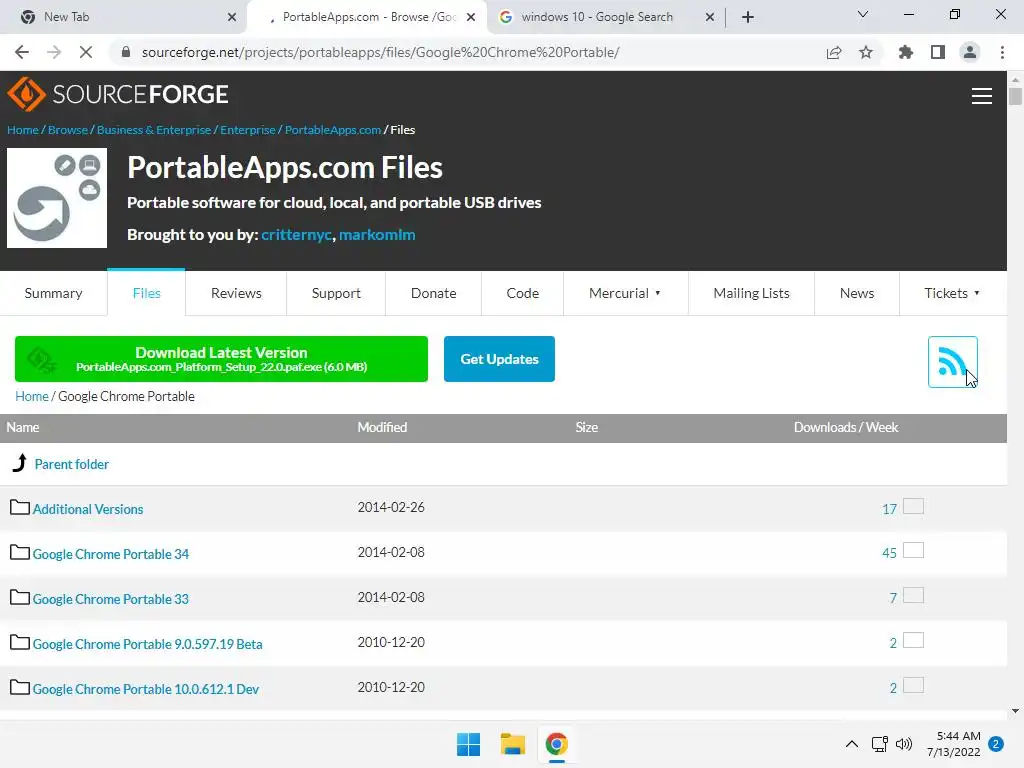Click the checkbox in 9.0.597.19 Beta row
The image size is (1024, 768).
point(913,641)
